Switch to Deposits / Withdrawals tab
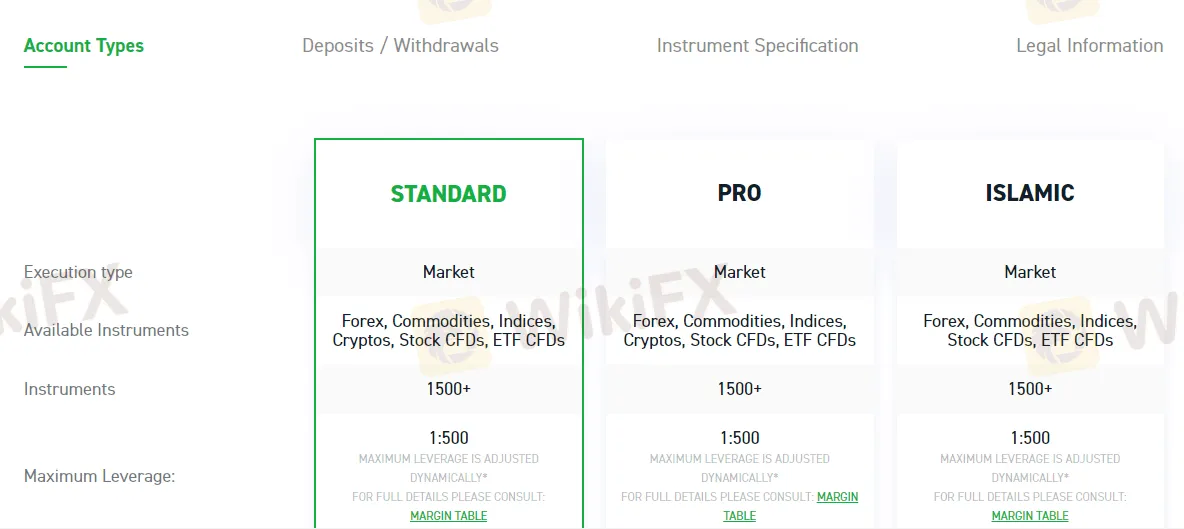Screen dimensions: 1184x529 coord(400,46)
